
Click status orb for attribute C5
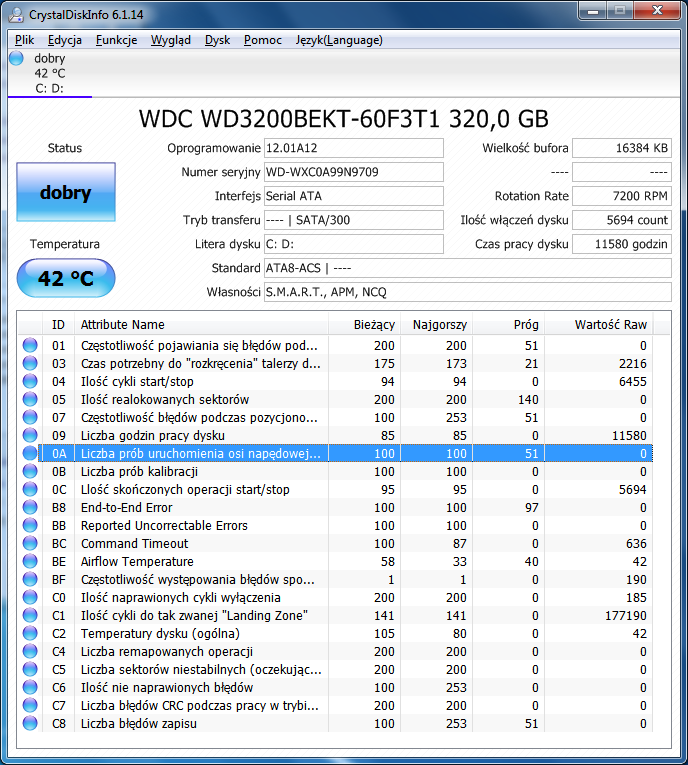[30, 669]
